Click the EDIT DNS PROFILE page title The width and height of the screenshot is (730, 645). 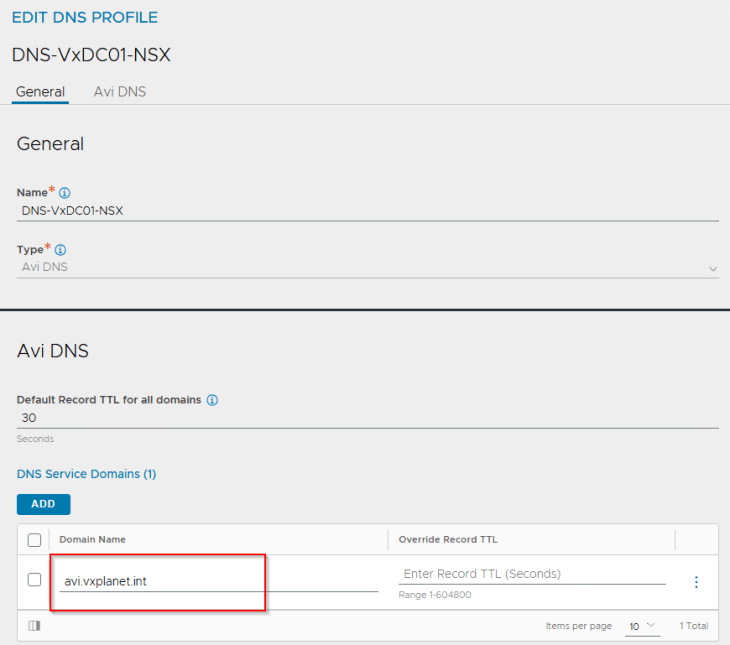pyautogui.click(x=85, y=17)
